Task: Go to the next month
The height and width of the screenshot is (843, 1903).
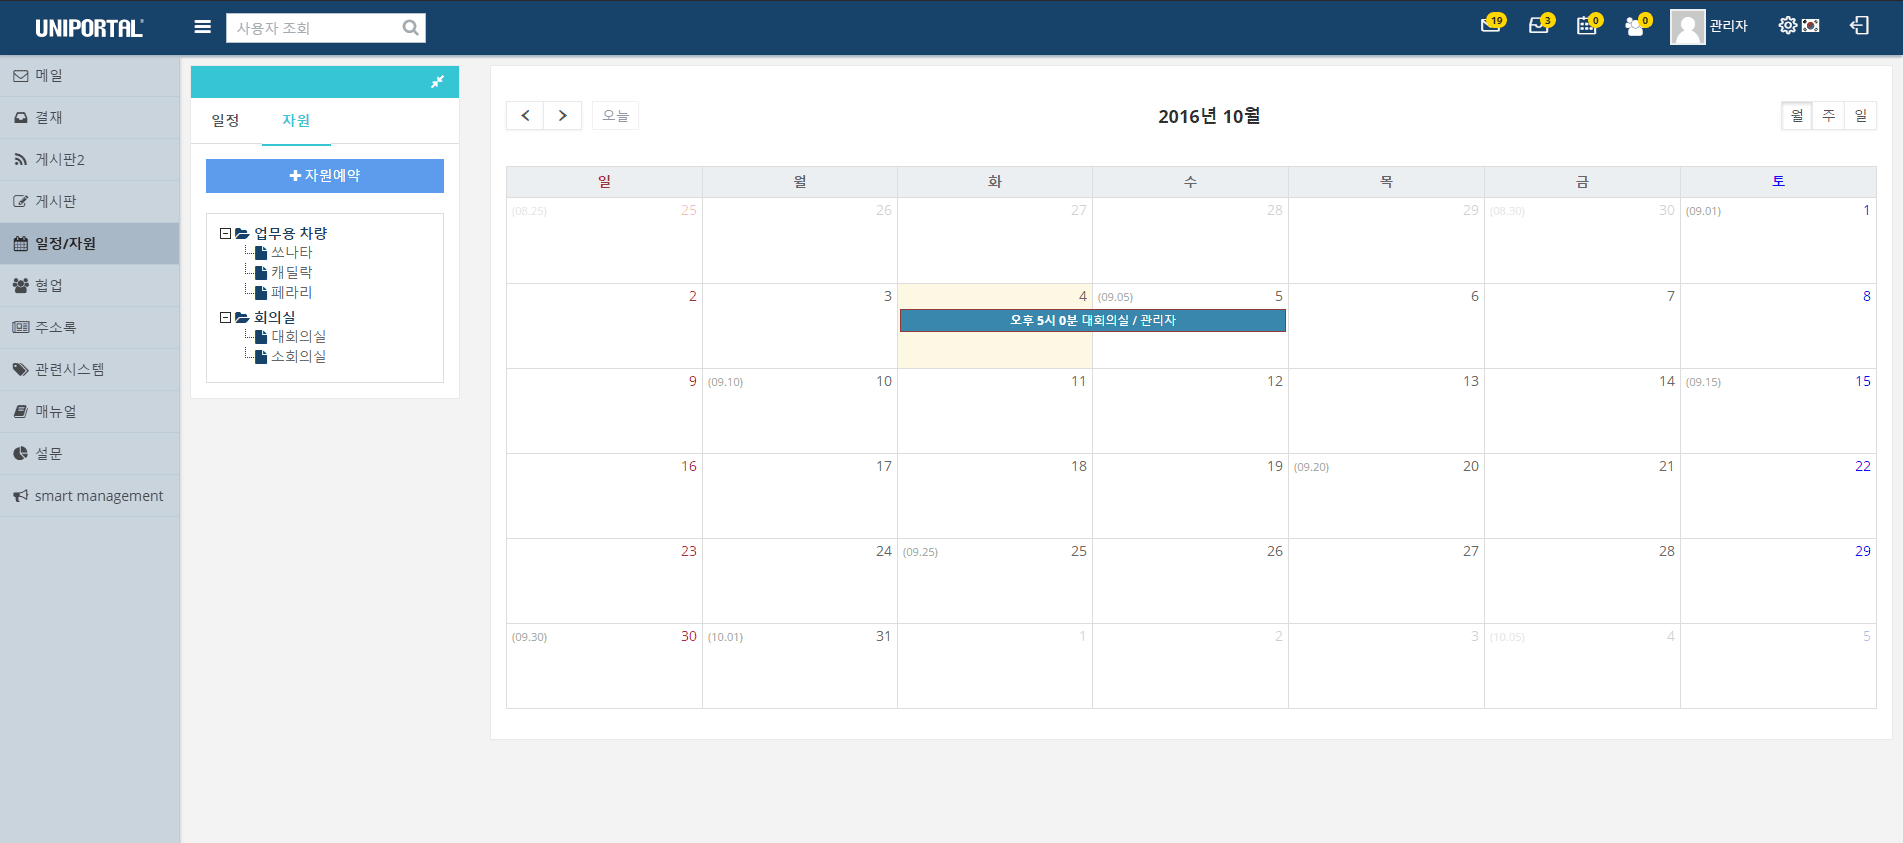Action: 563,116
